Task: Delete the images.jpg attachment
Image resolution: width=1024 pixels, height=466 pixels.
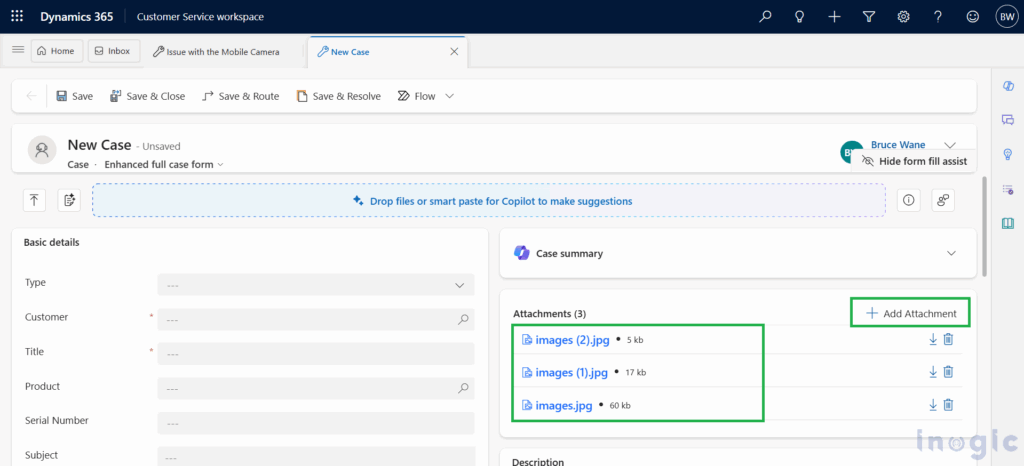Action: 948,404
